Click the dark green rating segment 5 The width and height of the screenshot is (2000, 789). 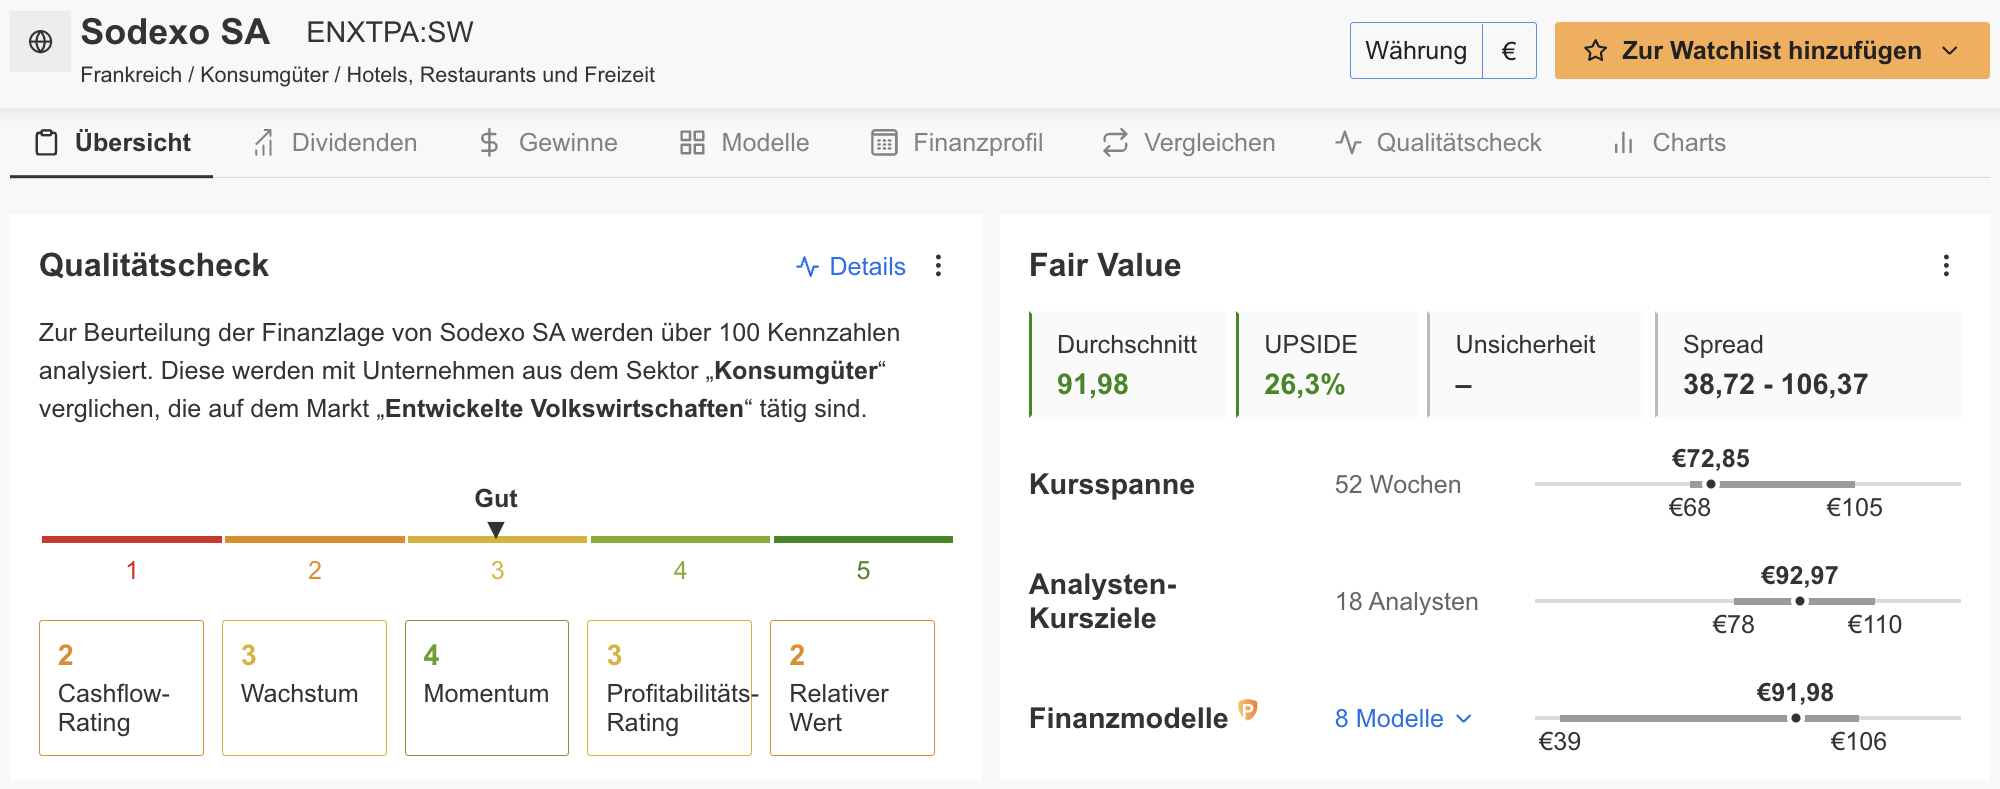pyautogui.click(x=863, y=540)
